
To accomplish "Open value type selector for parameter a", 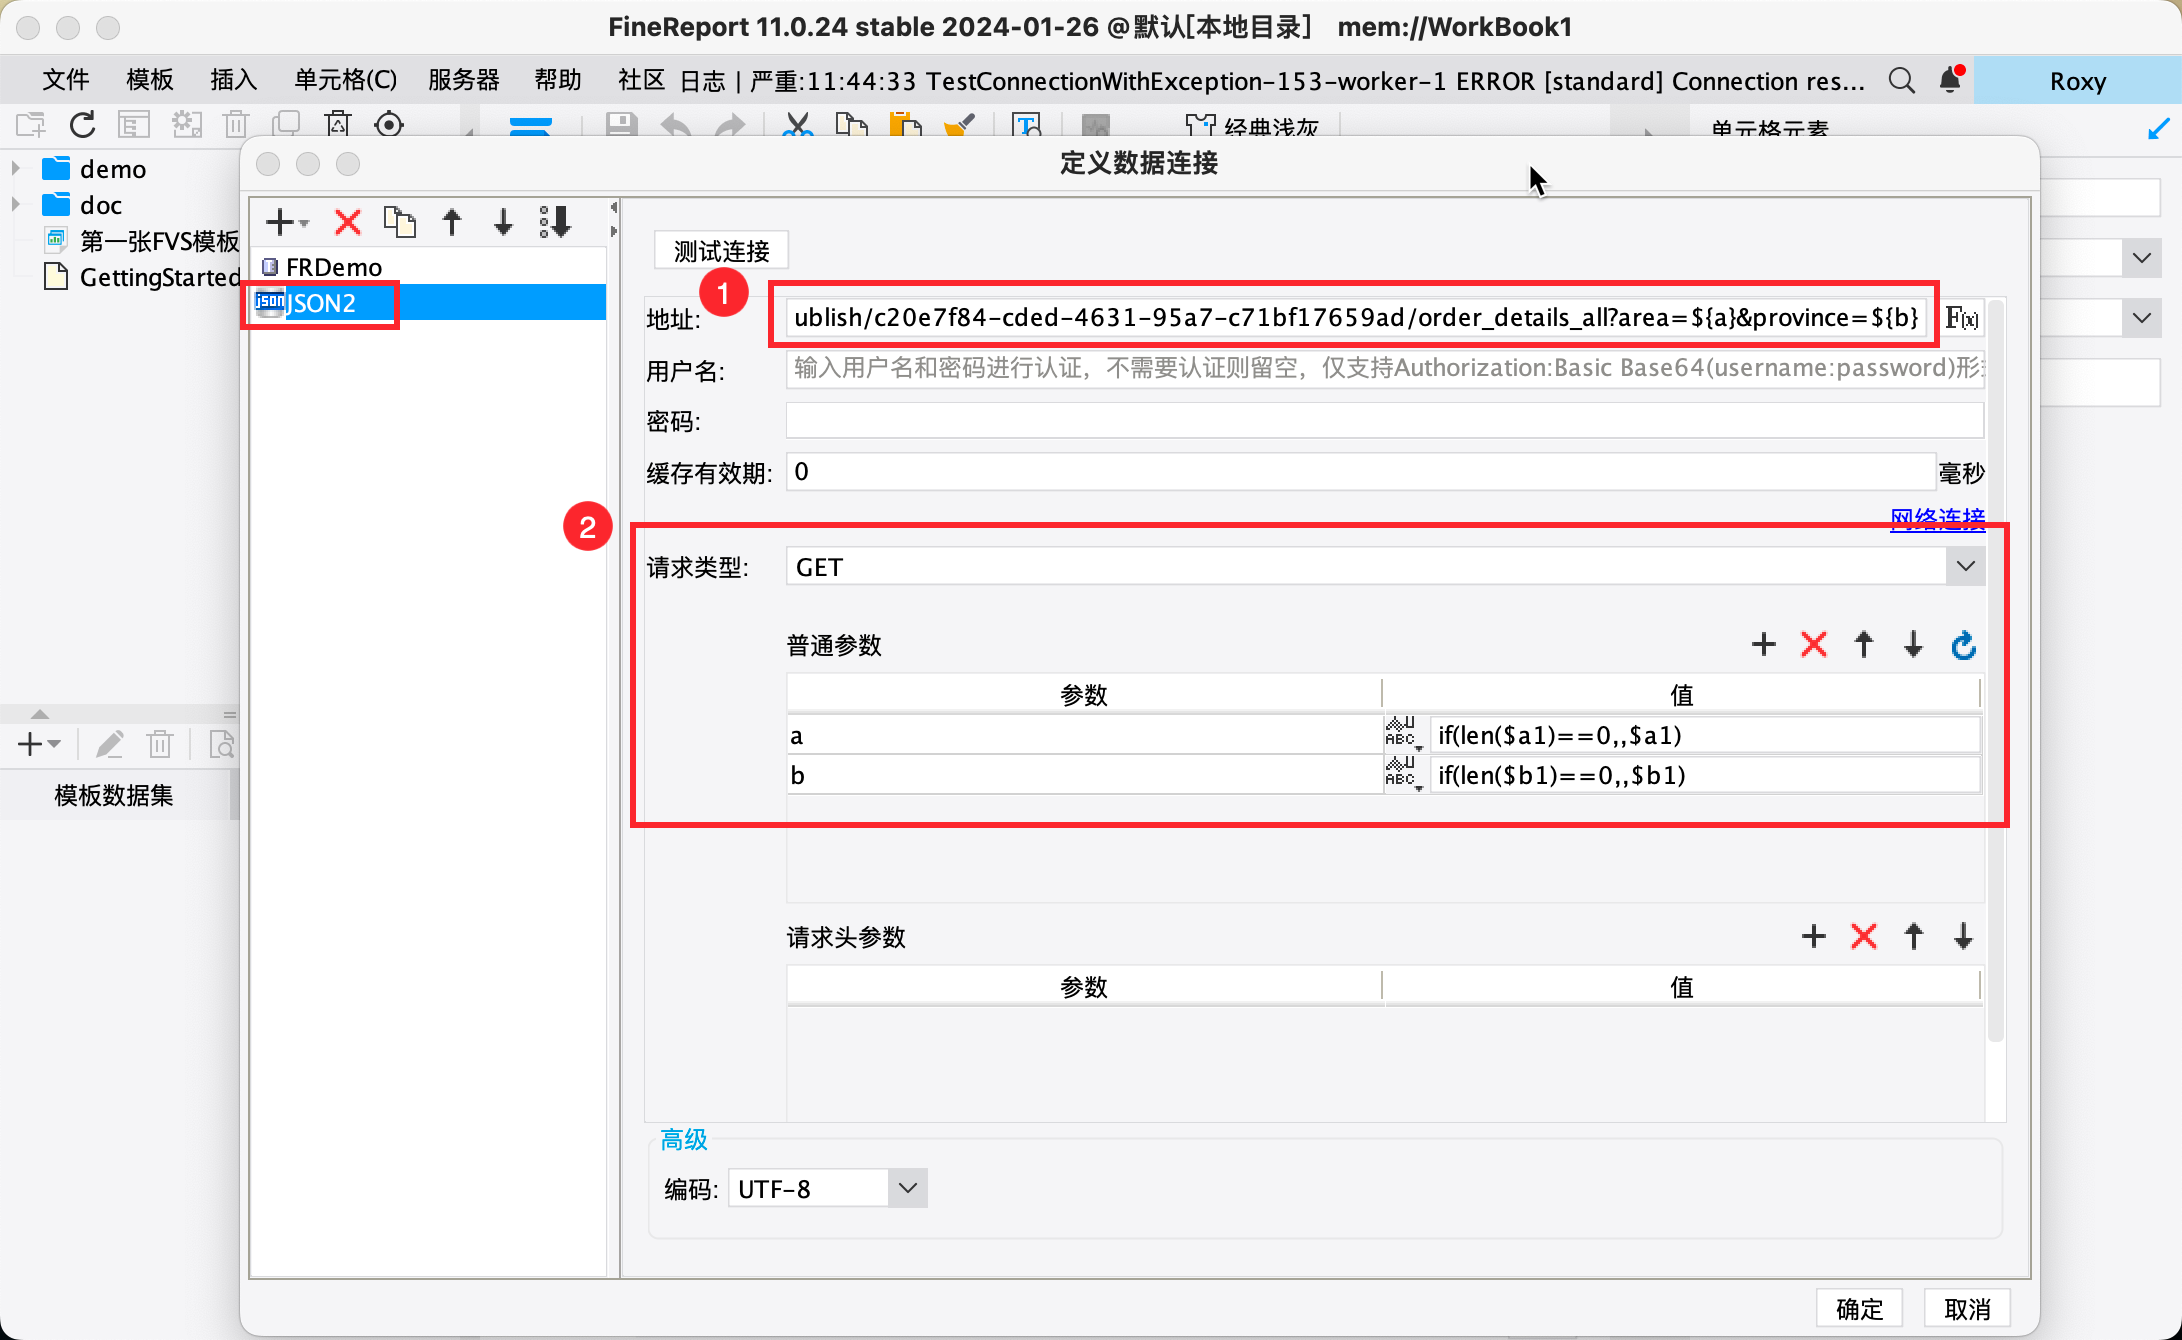I will [x=1402, y=735].
